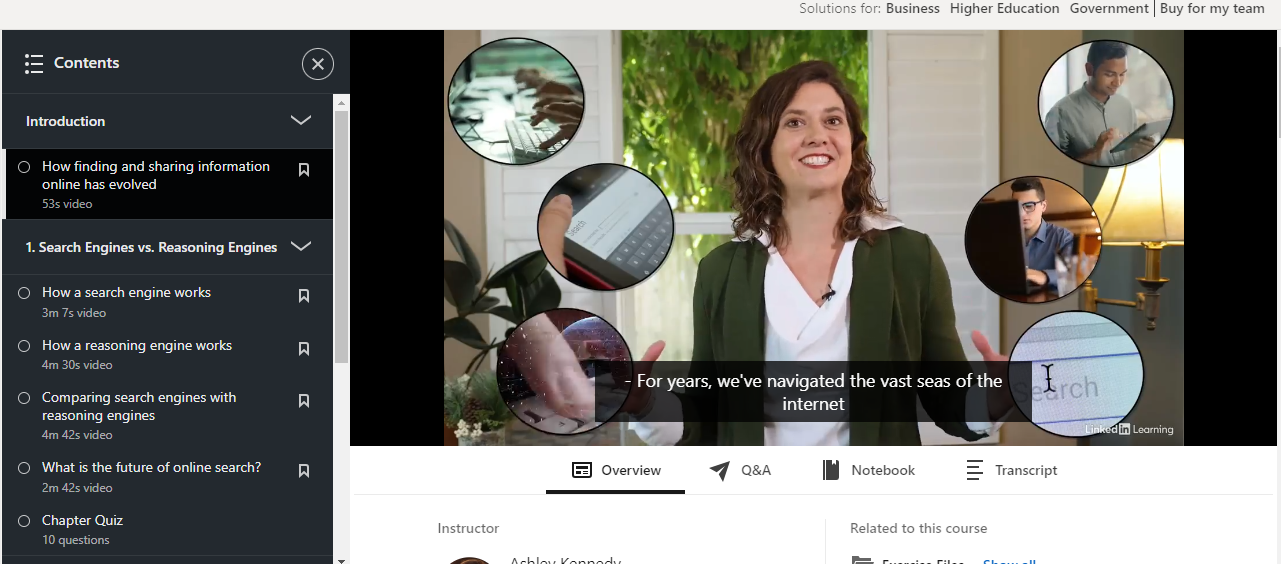Click the Notebook icon
The height and width of the screenshot is (564, 1281).
point(830,470)
